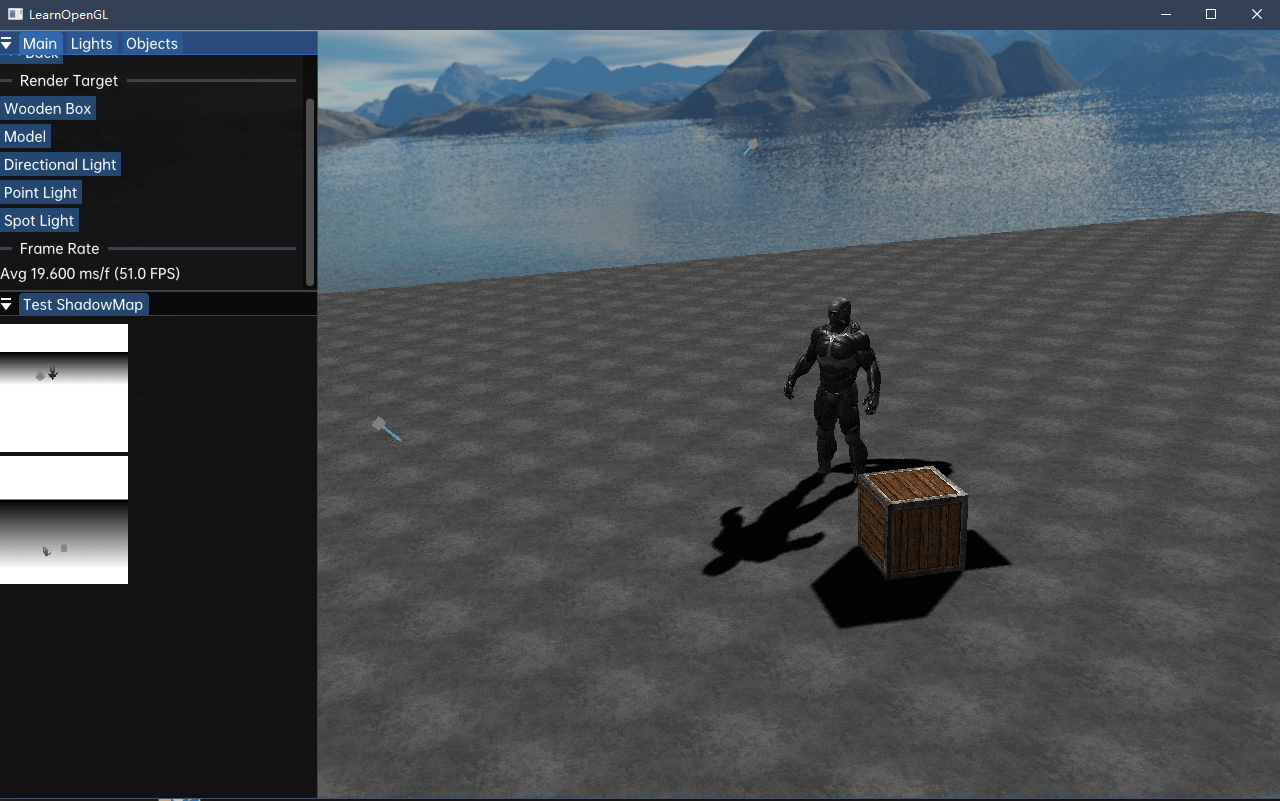Select the light gizmo with blue arrow

387,429
